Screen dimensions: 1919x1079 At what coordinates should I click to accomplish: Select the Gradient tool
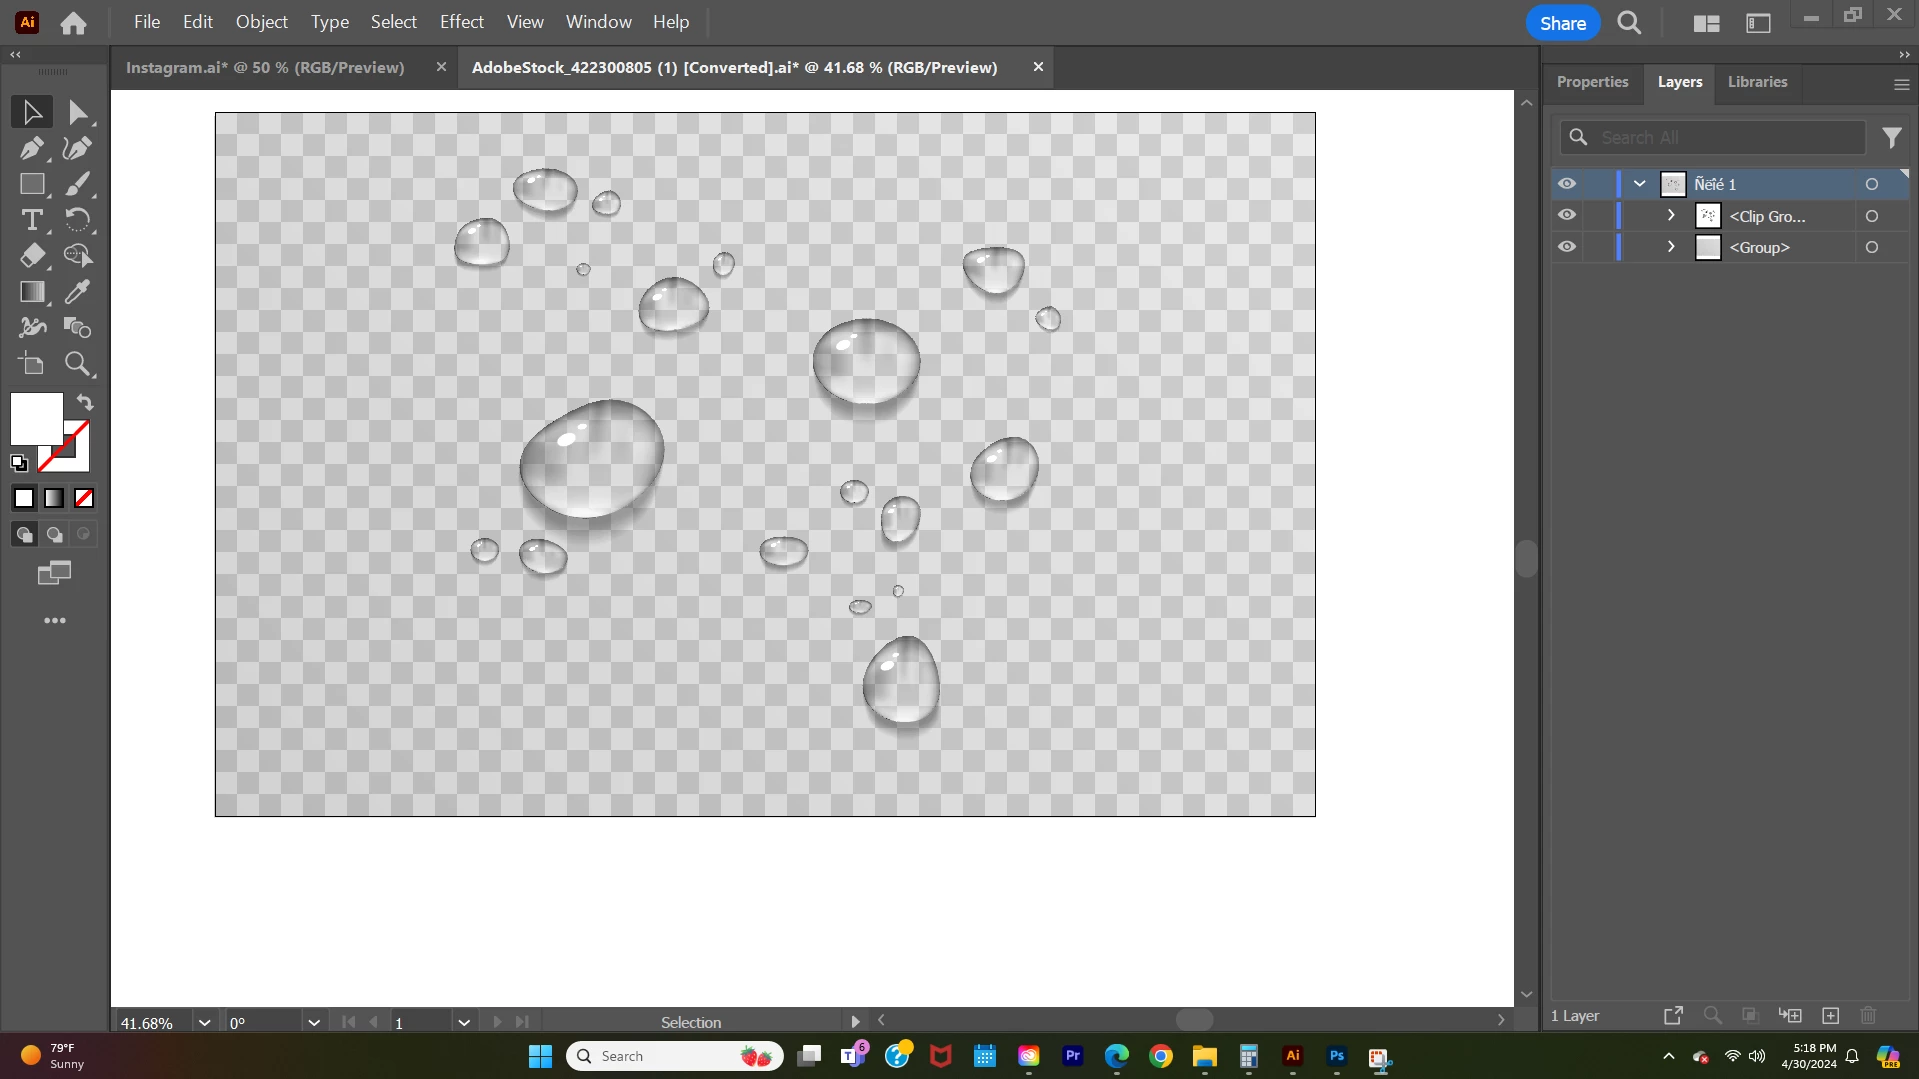[32, 292]
